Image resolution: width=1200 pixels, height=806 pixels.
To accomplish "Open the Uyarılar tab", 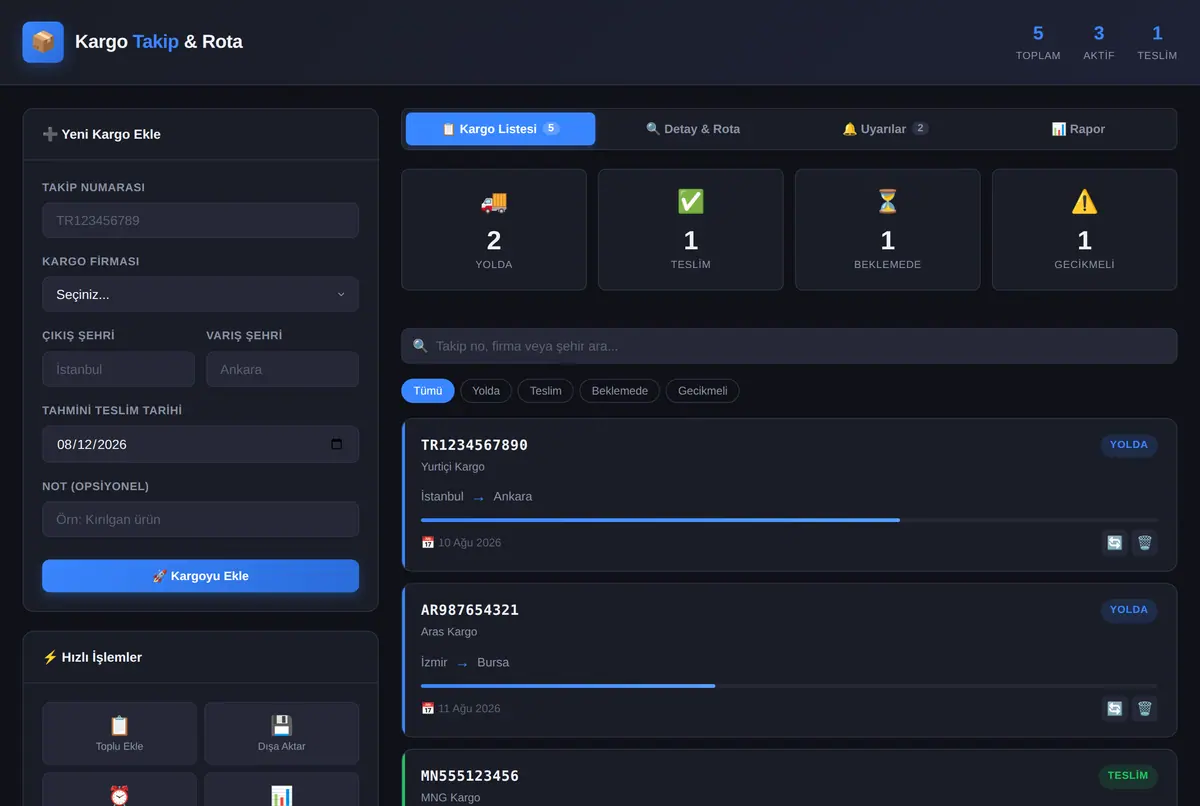I will tap(886, 129).
